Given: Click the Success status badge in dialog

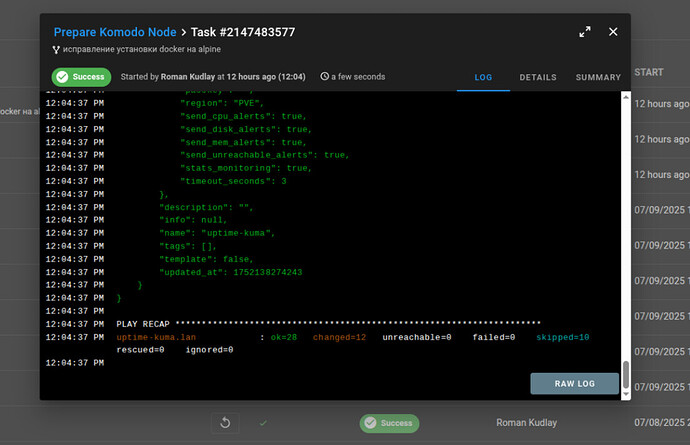Looking at the screenshot, I should (x=81, y=77).
